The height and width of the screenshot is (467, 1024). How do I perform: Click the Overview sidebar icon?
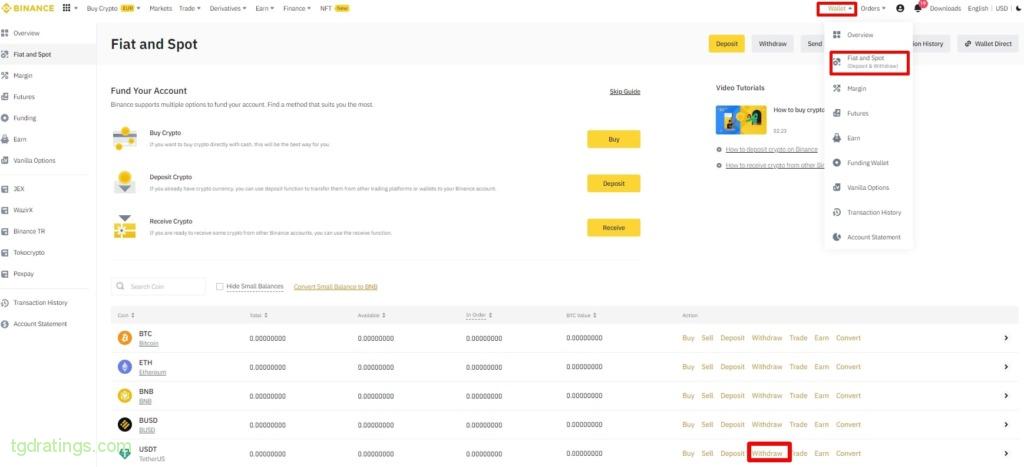point(5,33)
